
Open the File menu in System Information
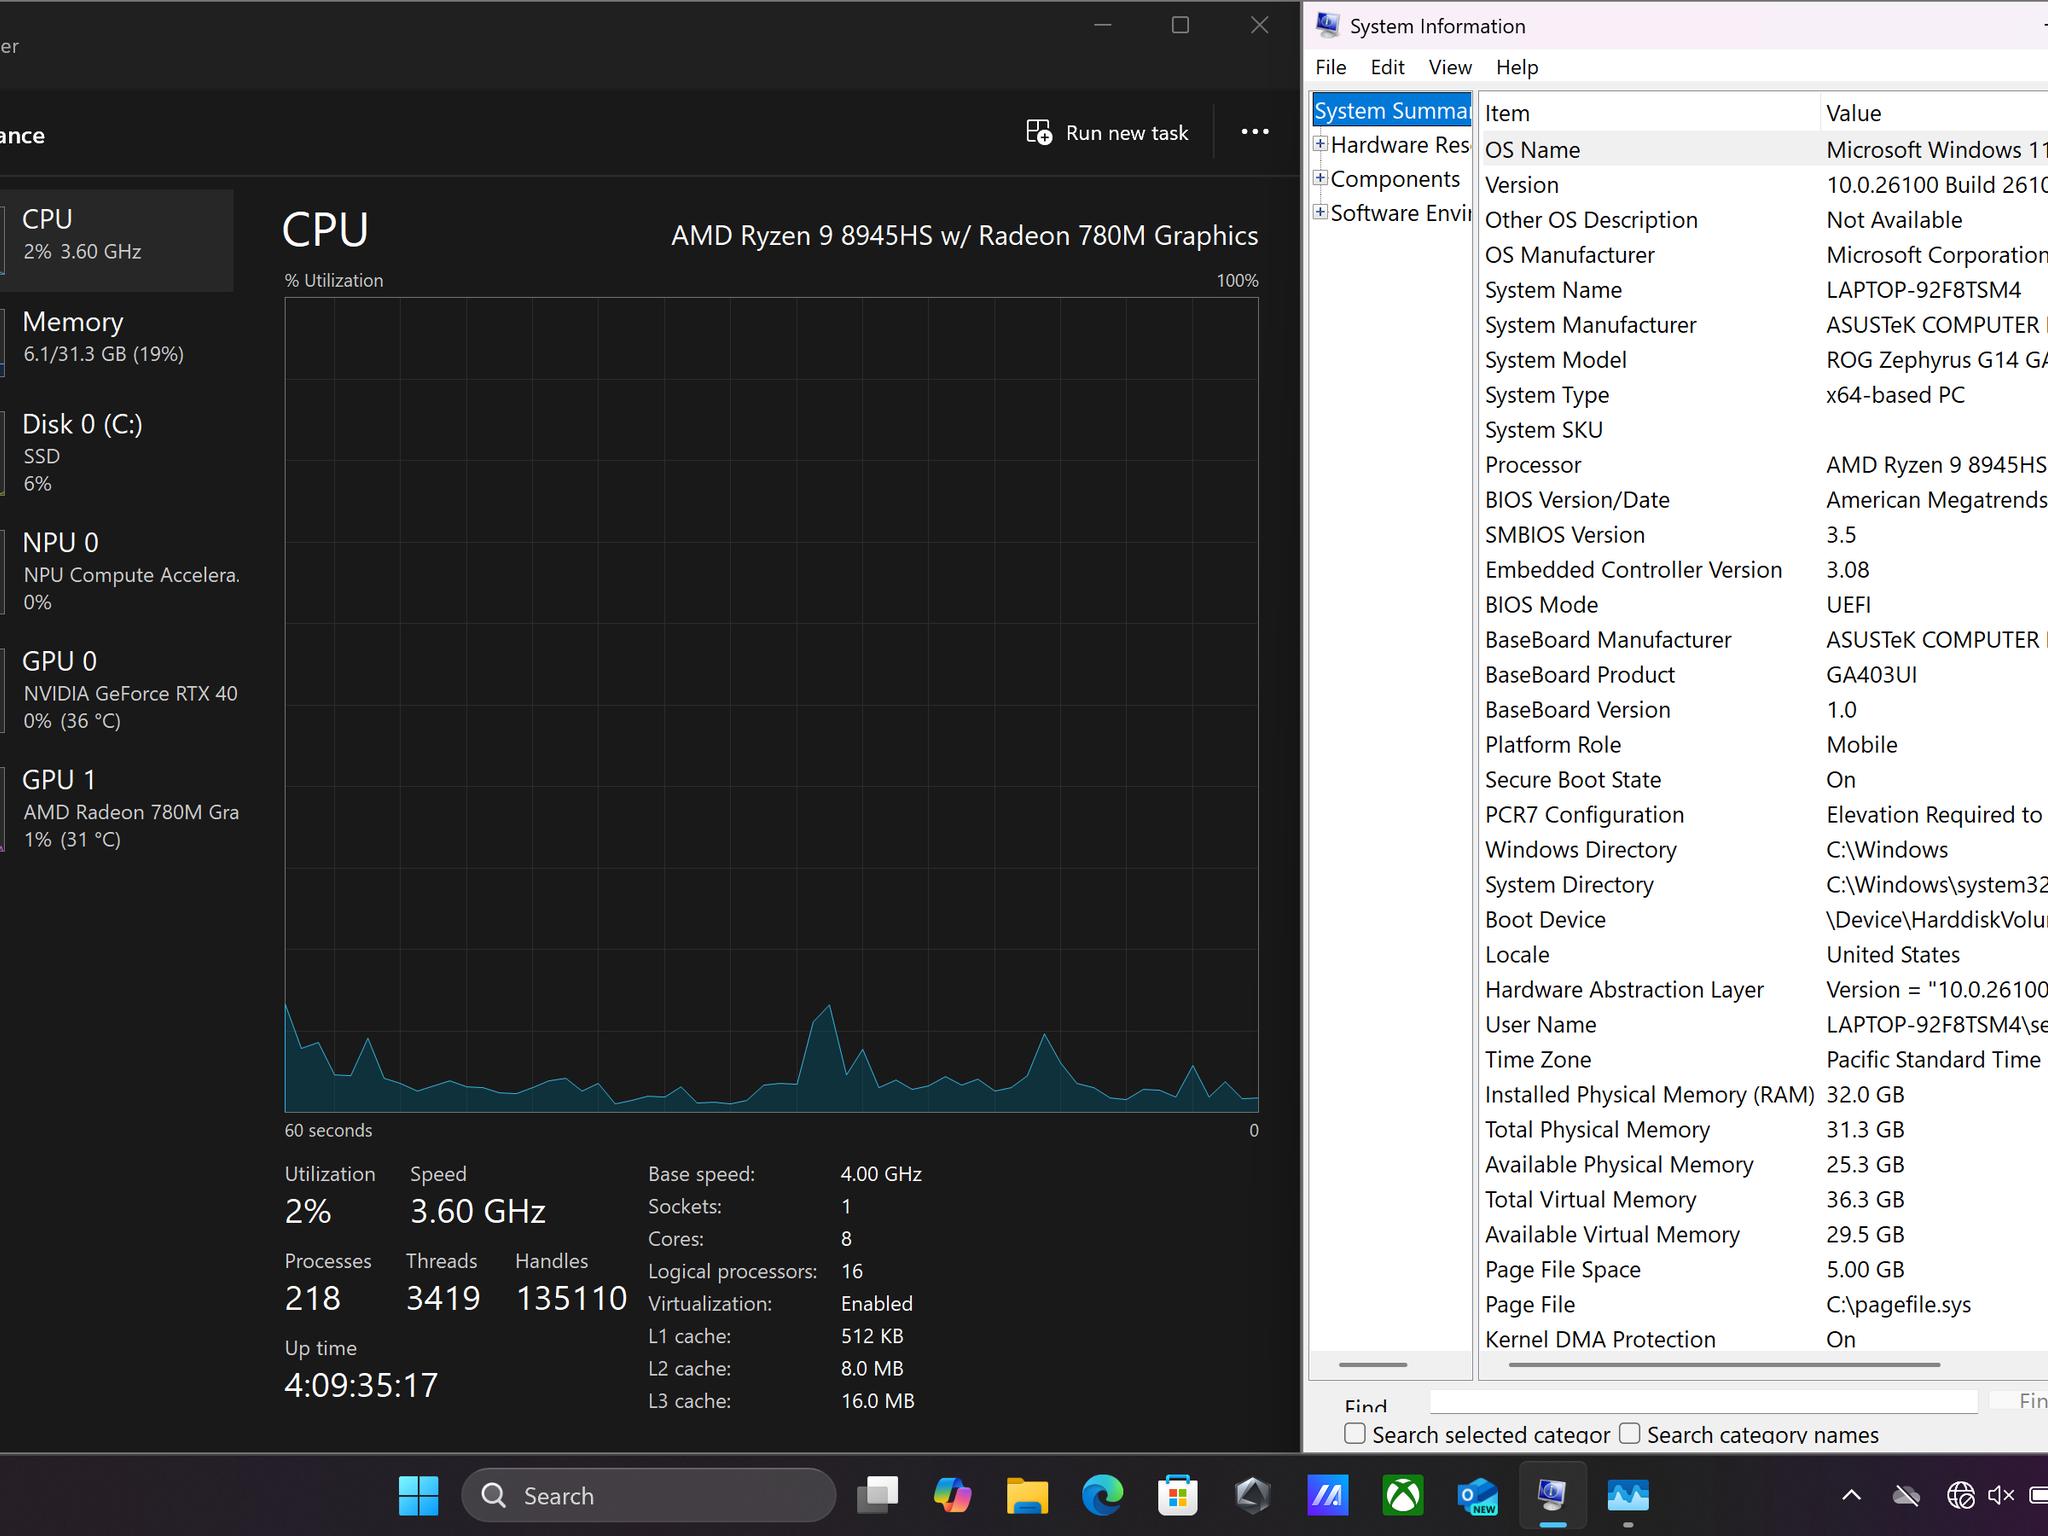1330,67
